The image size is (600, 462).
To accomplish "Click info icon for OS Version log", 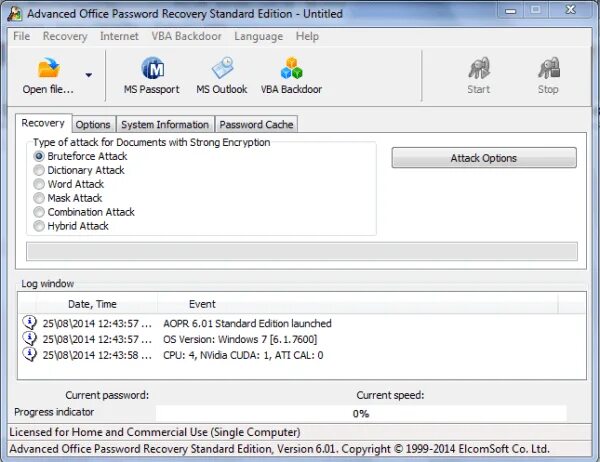I will pyautogui.click(x=30, y=338).
